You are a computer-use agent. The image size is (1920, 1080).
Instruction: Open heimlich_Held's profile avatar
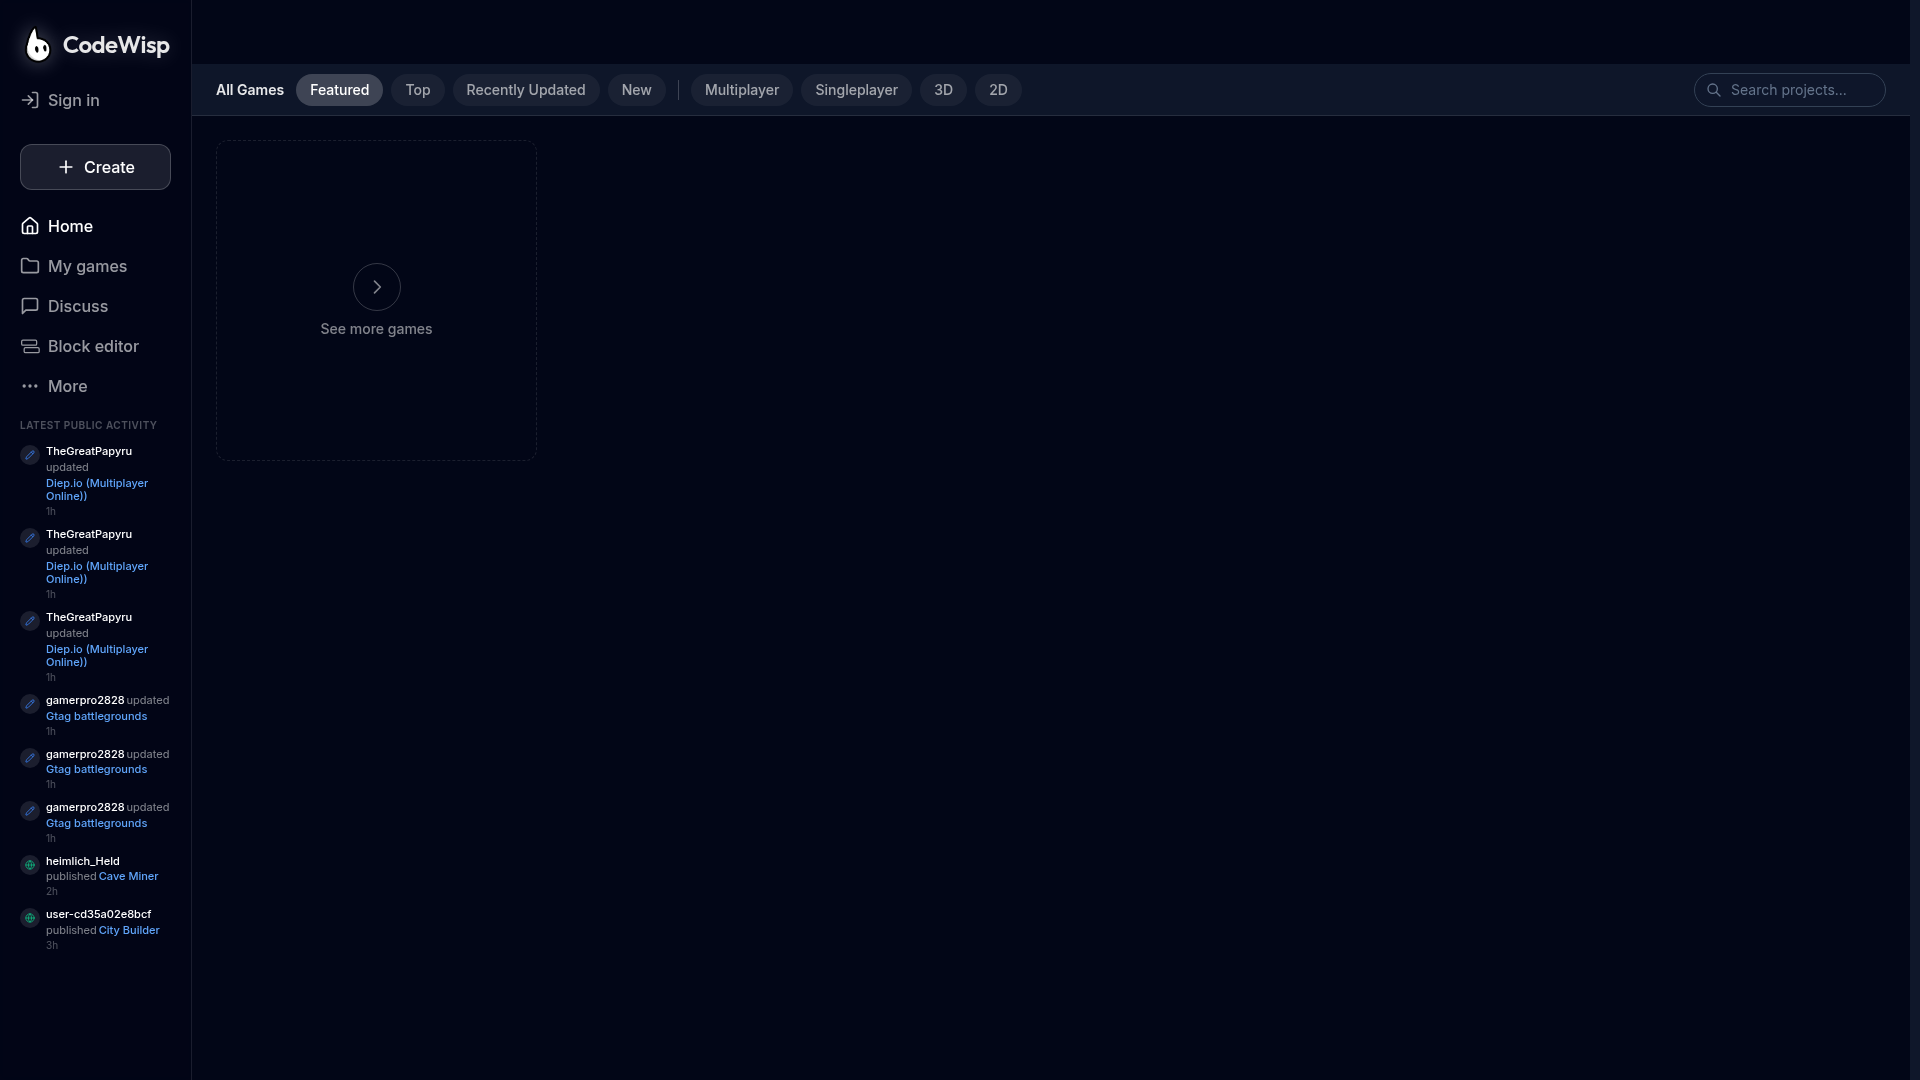[29, 865]
